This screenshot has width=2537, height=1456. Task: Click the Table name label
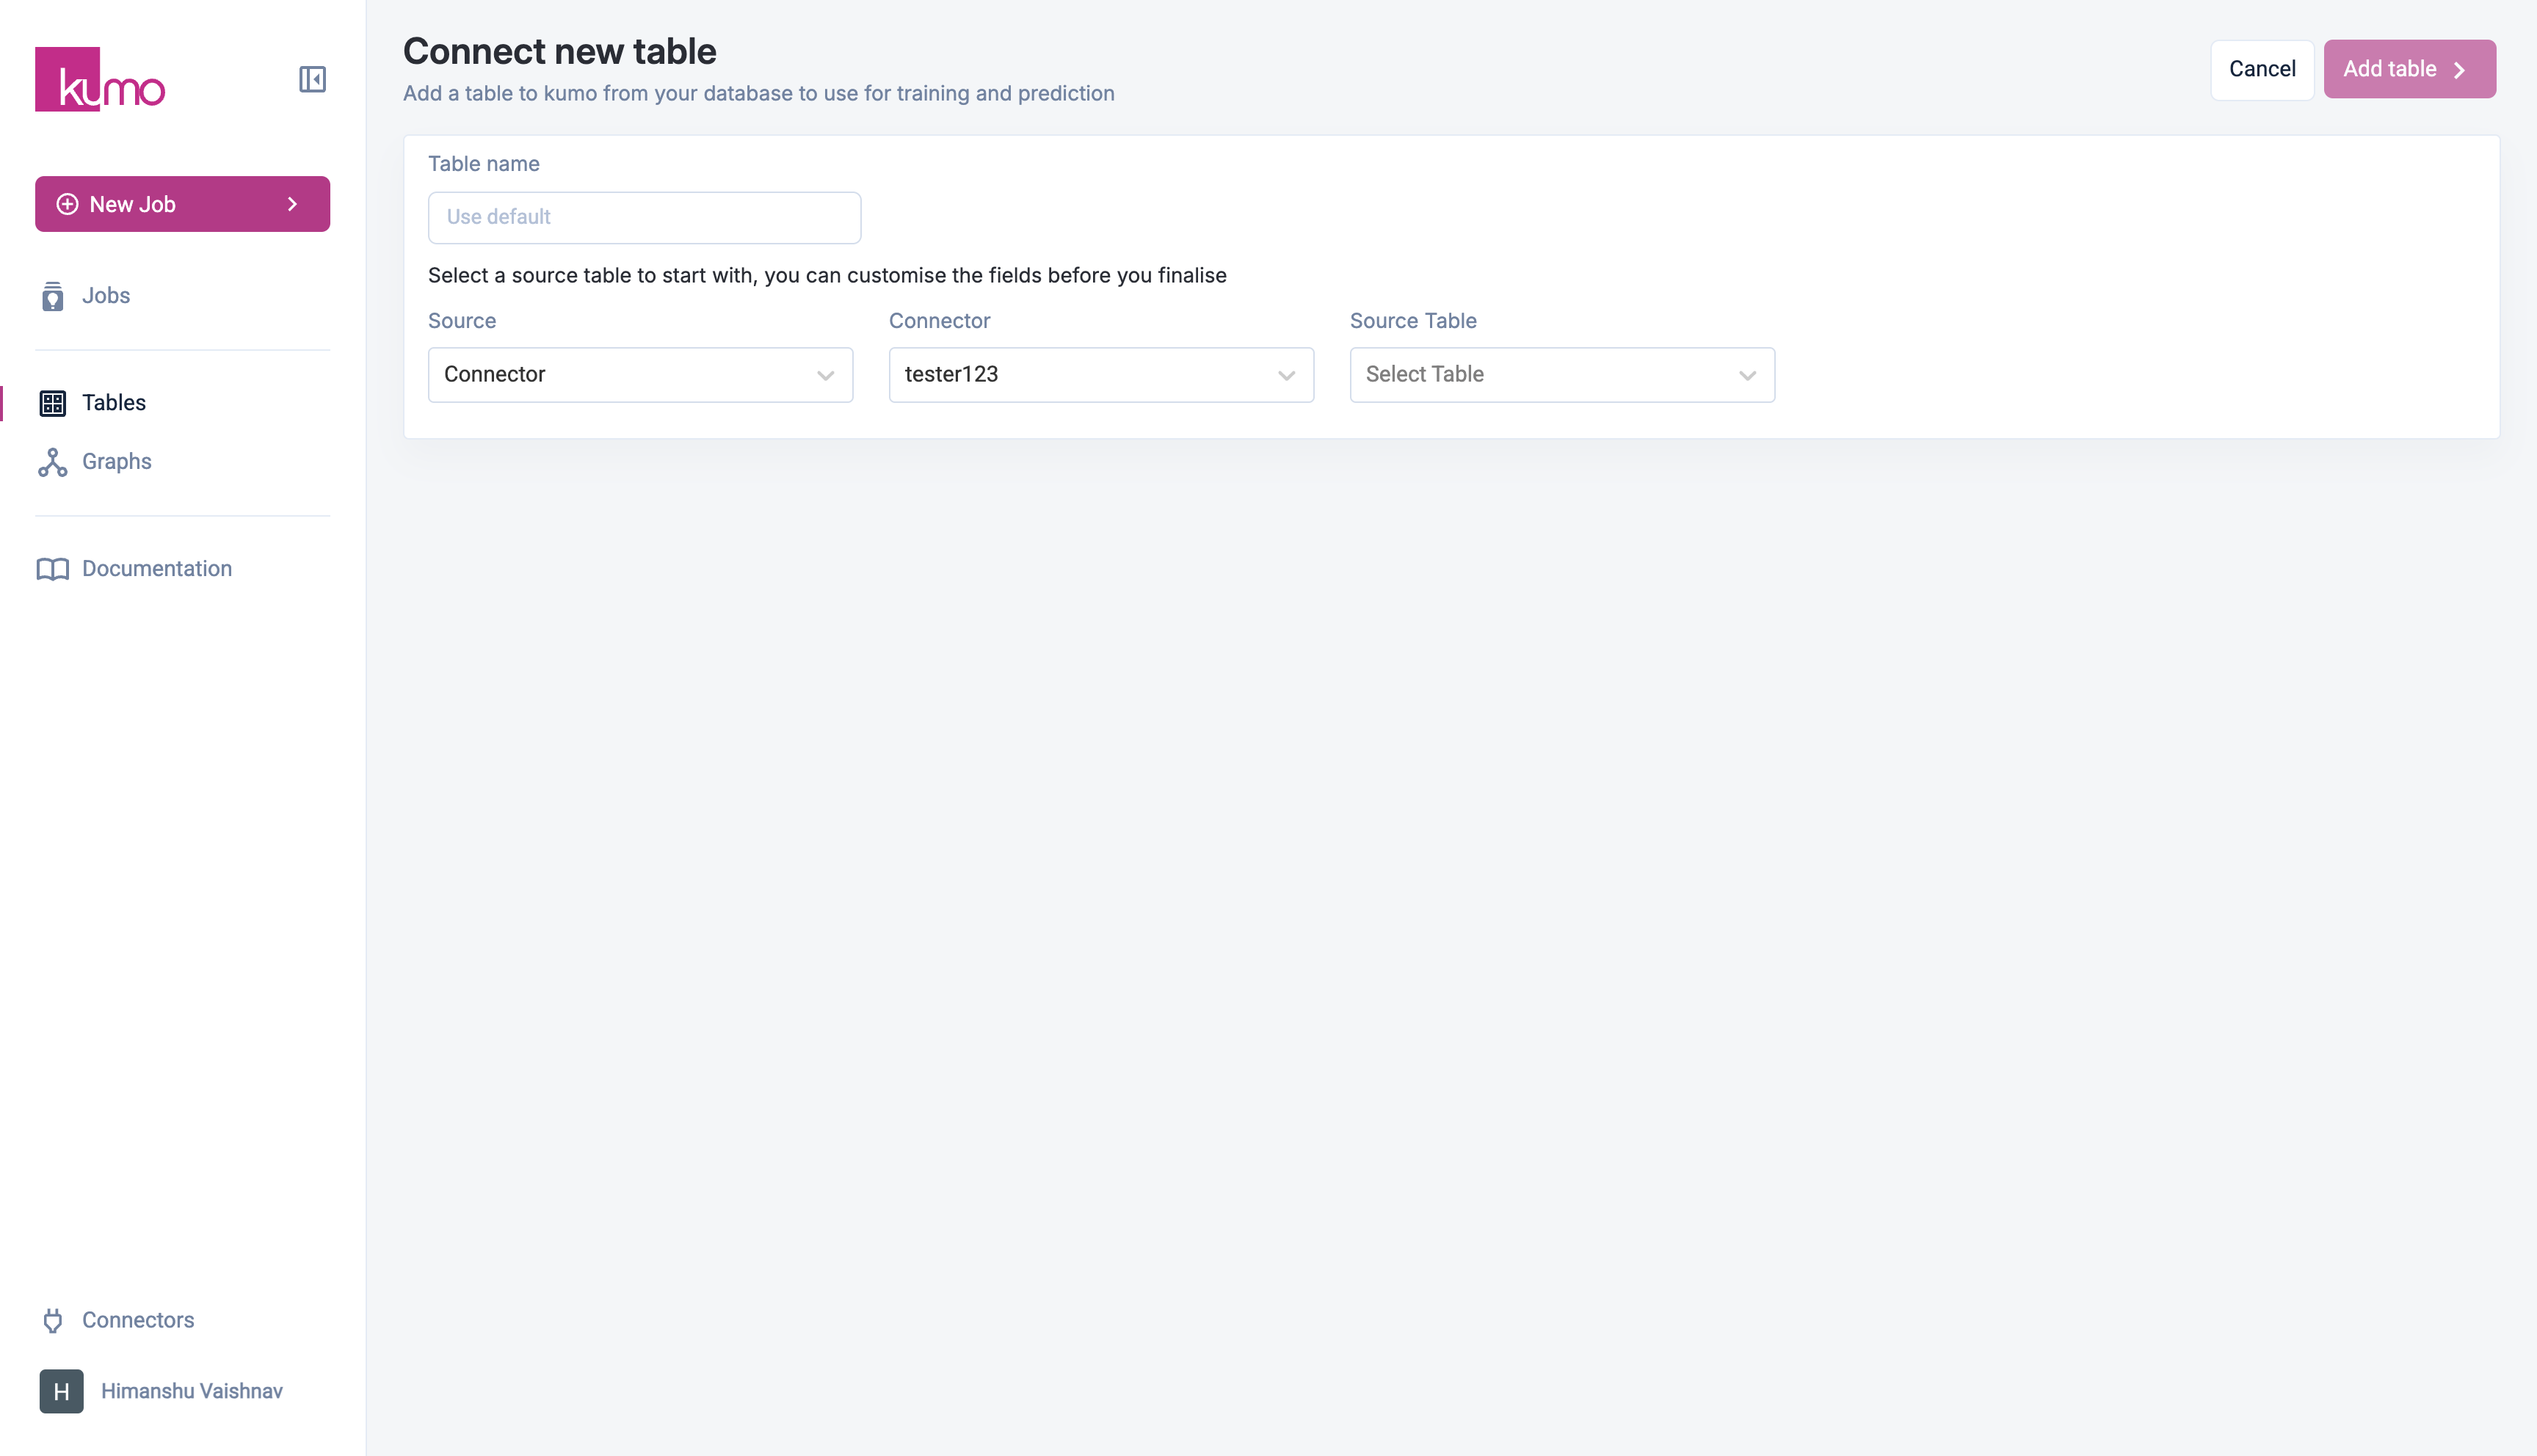484,164
